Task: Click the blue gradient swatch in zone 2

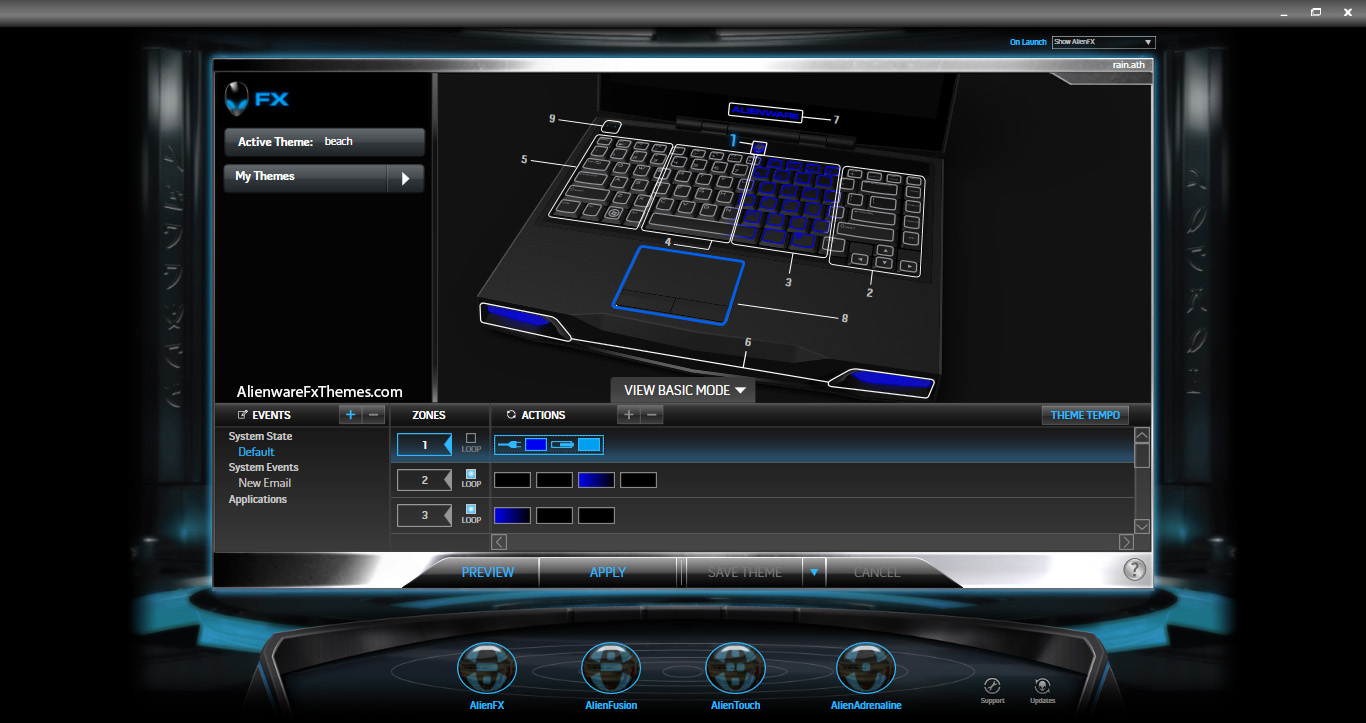Action: [596, 480]
